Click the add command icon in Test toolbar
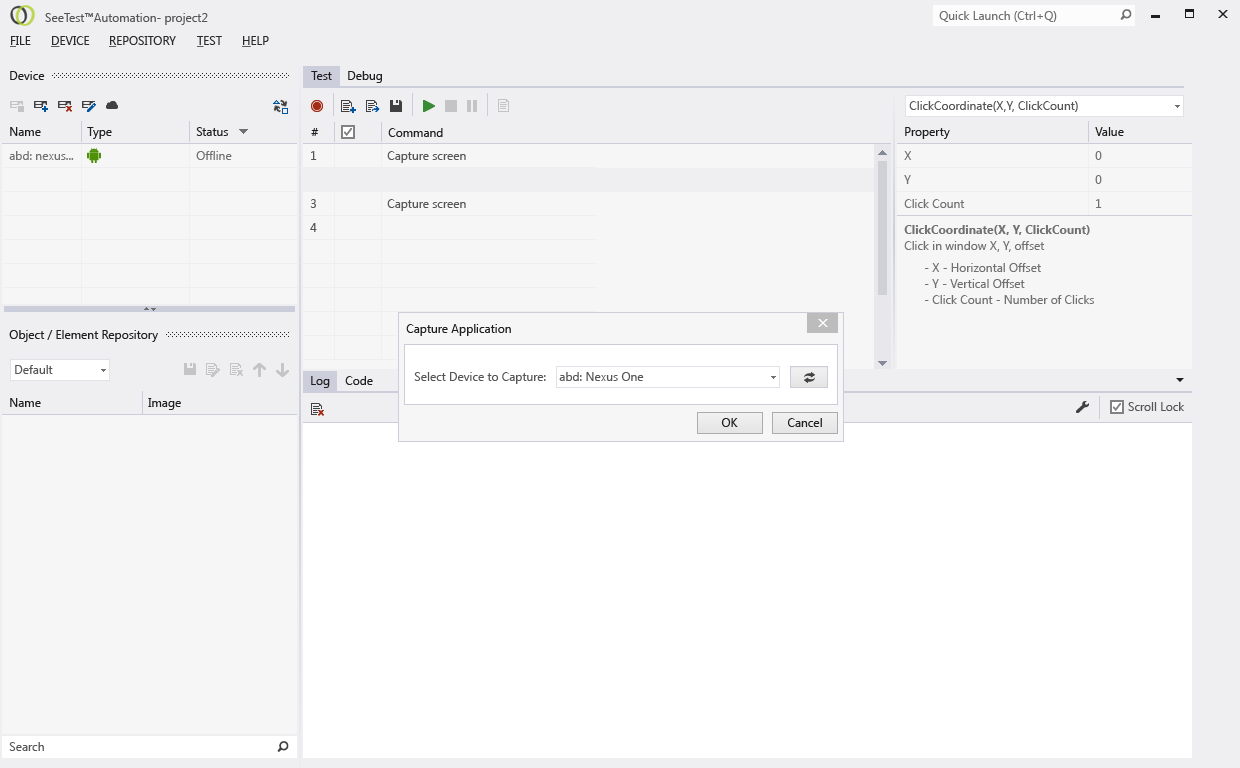This screenshot has width=1240, height=768. click(348, 106)
